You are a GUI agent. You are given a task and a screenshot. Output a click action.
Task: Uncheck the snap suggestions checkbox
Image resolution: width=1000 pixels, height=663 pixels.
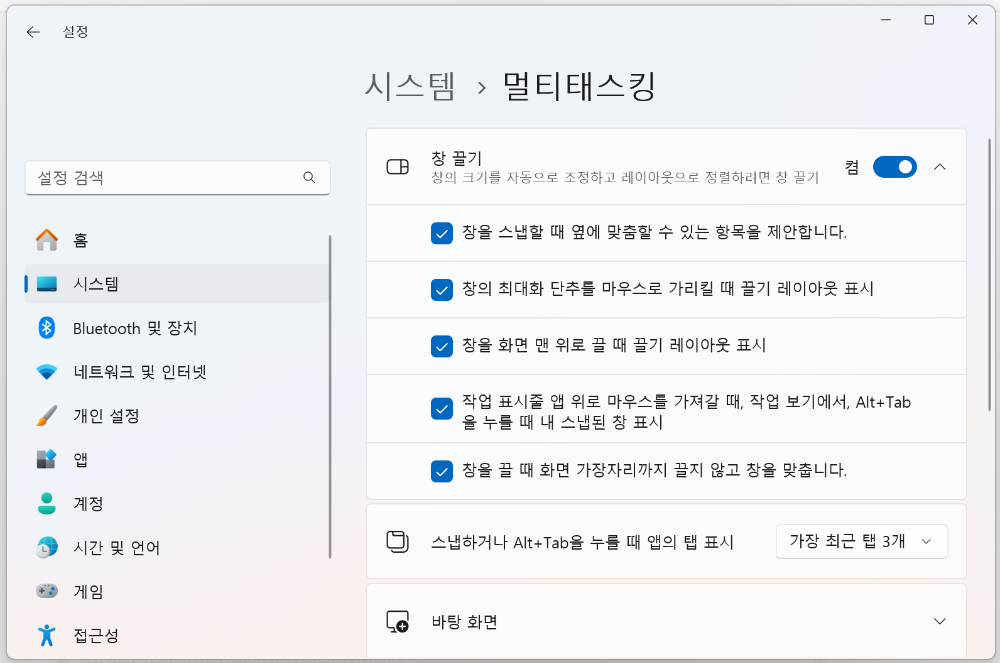pos(441,233)
